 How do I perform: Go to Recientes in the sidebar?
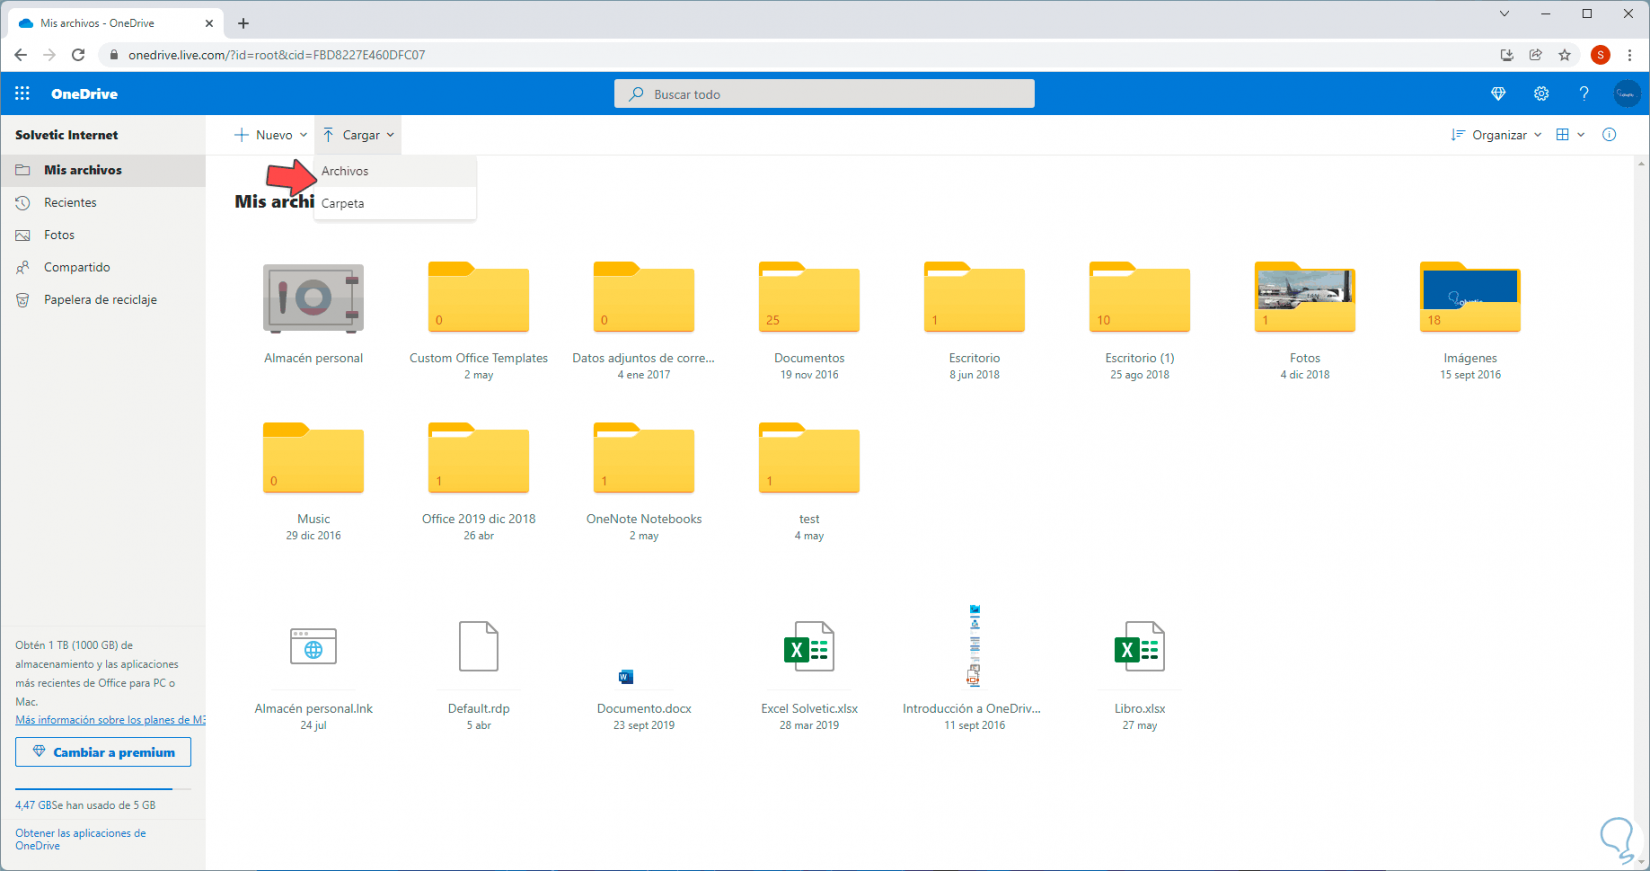coord(103,202)
